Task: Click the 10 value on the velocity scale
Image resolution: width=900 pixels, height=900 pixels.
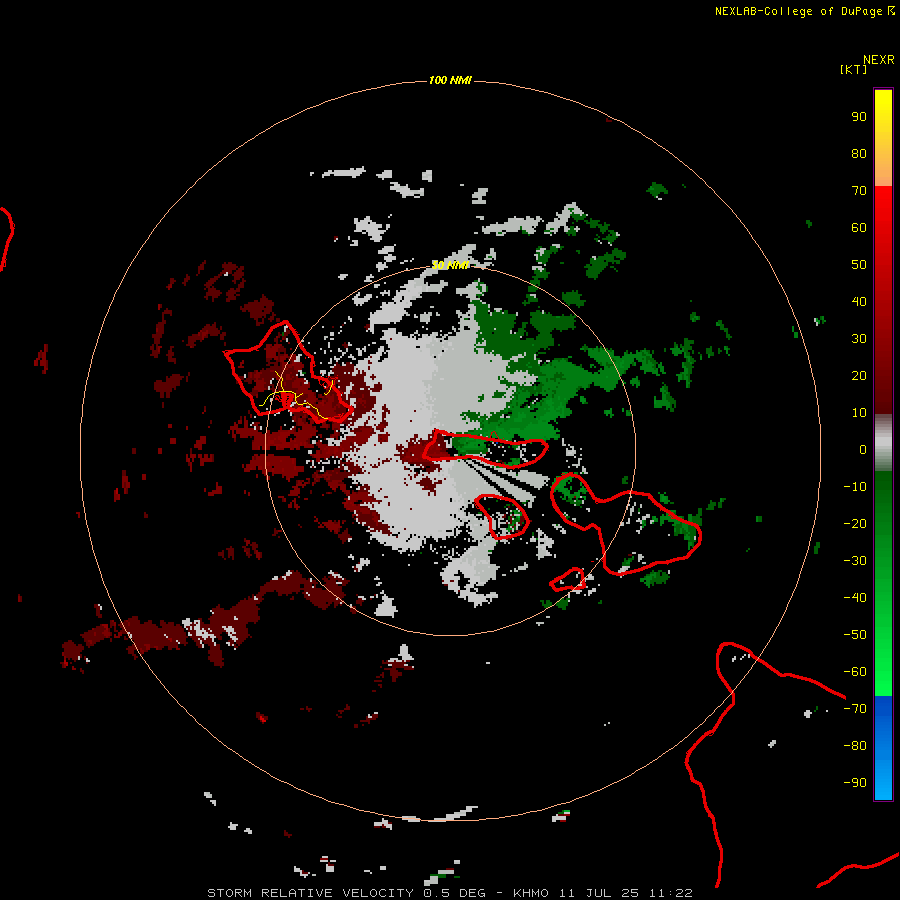Action: 859,413
